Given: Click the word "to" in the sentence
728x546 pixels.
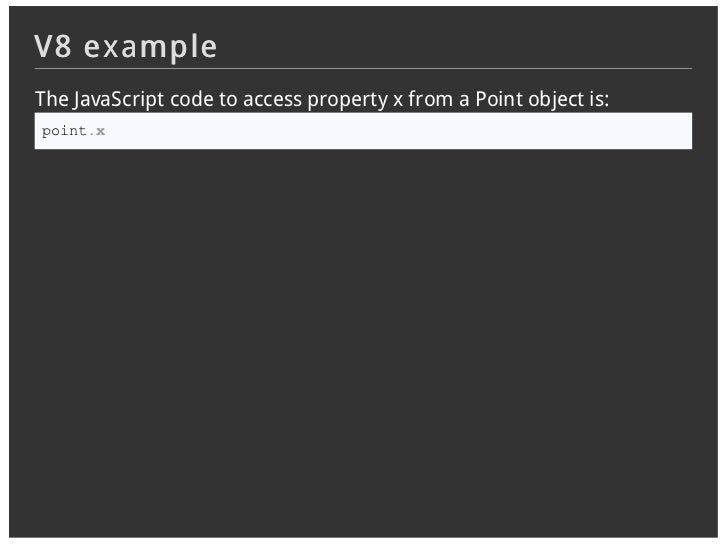Looking at the screenshot, I should coord(228,99).
